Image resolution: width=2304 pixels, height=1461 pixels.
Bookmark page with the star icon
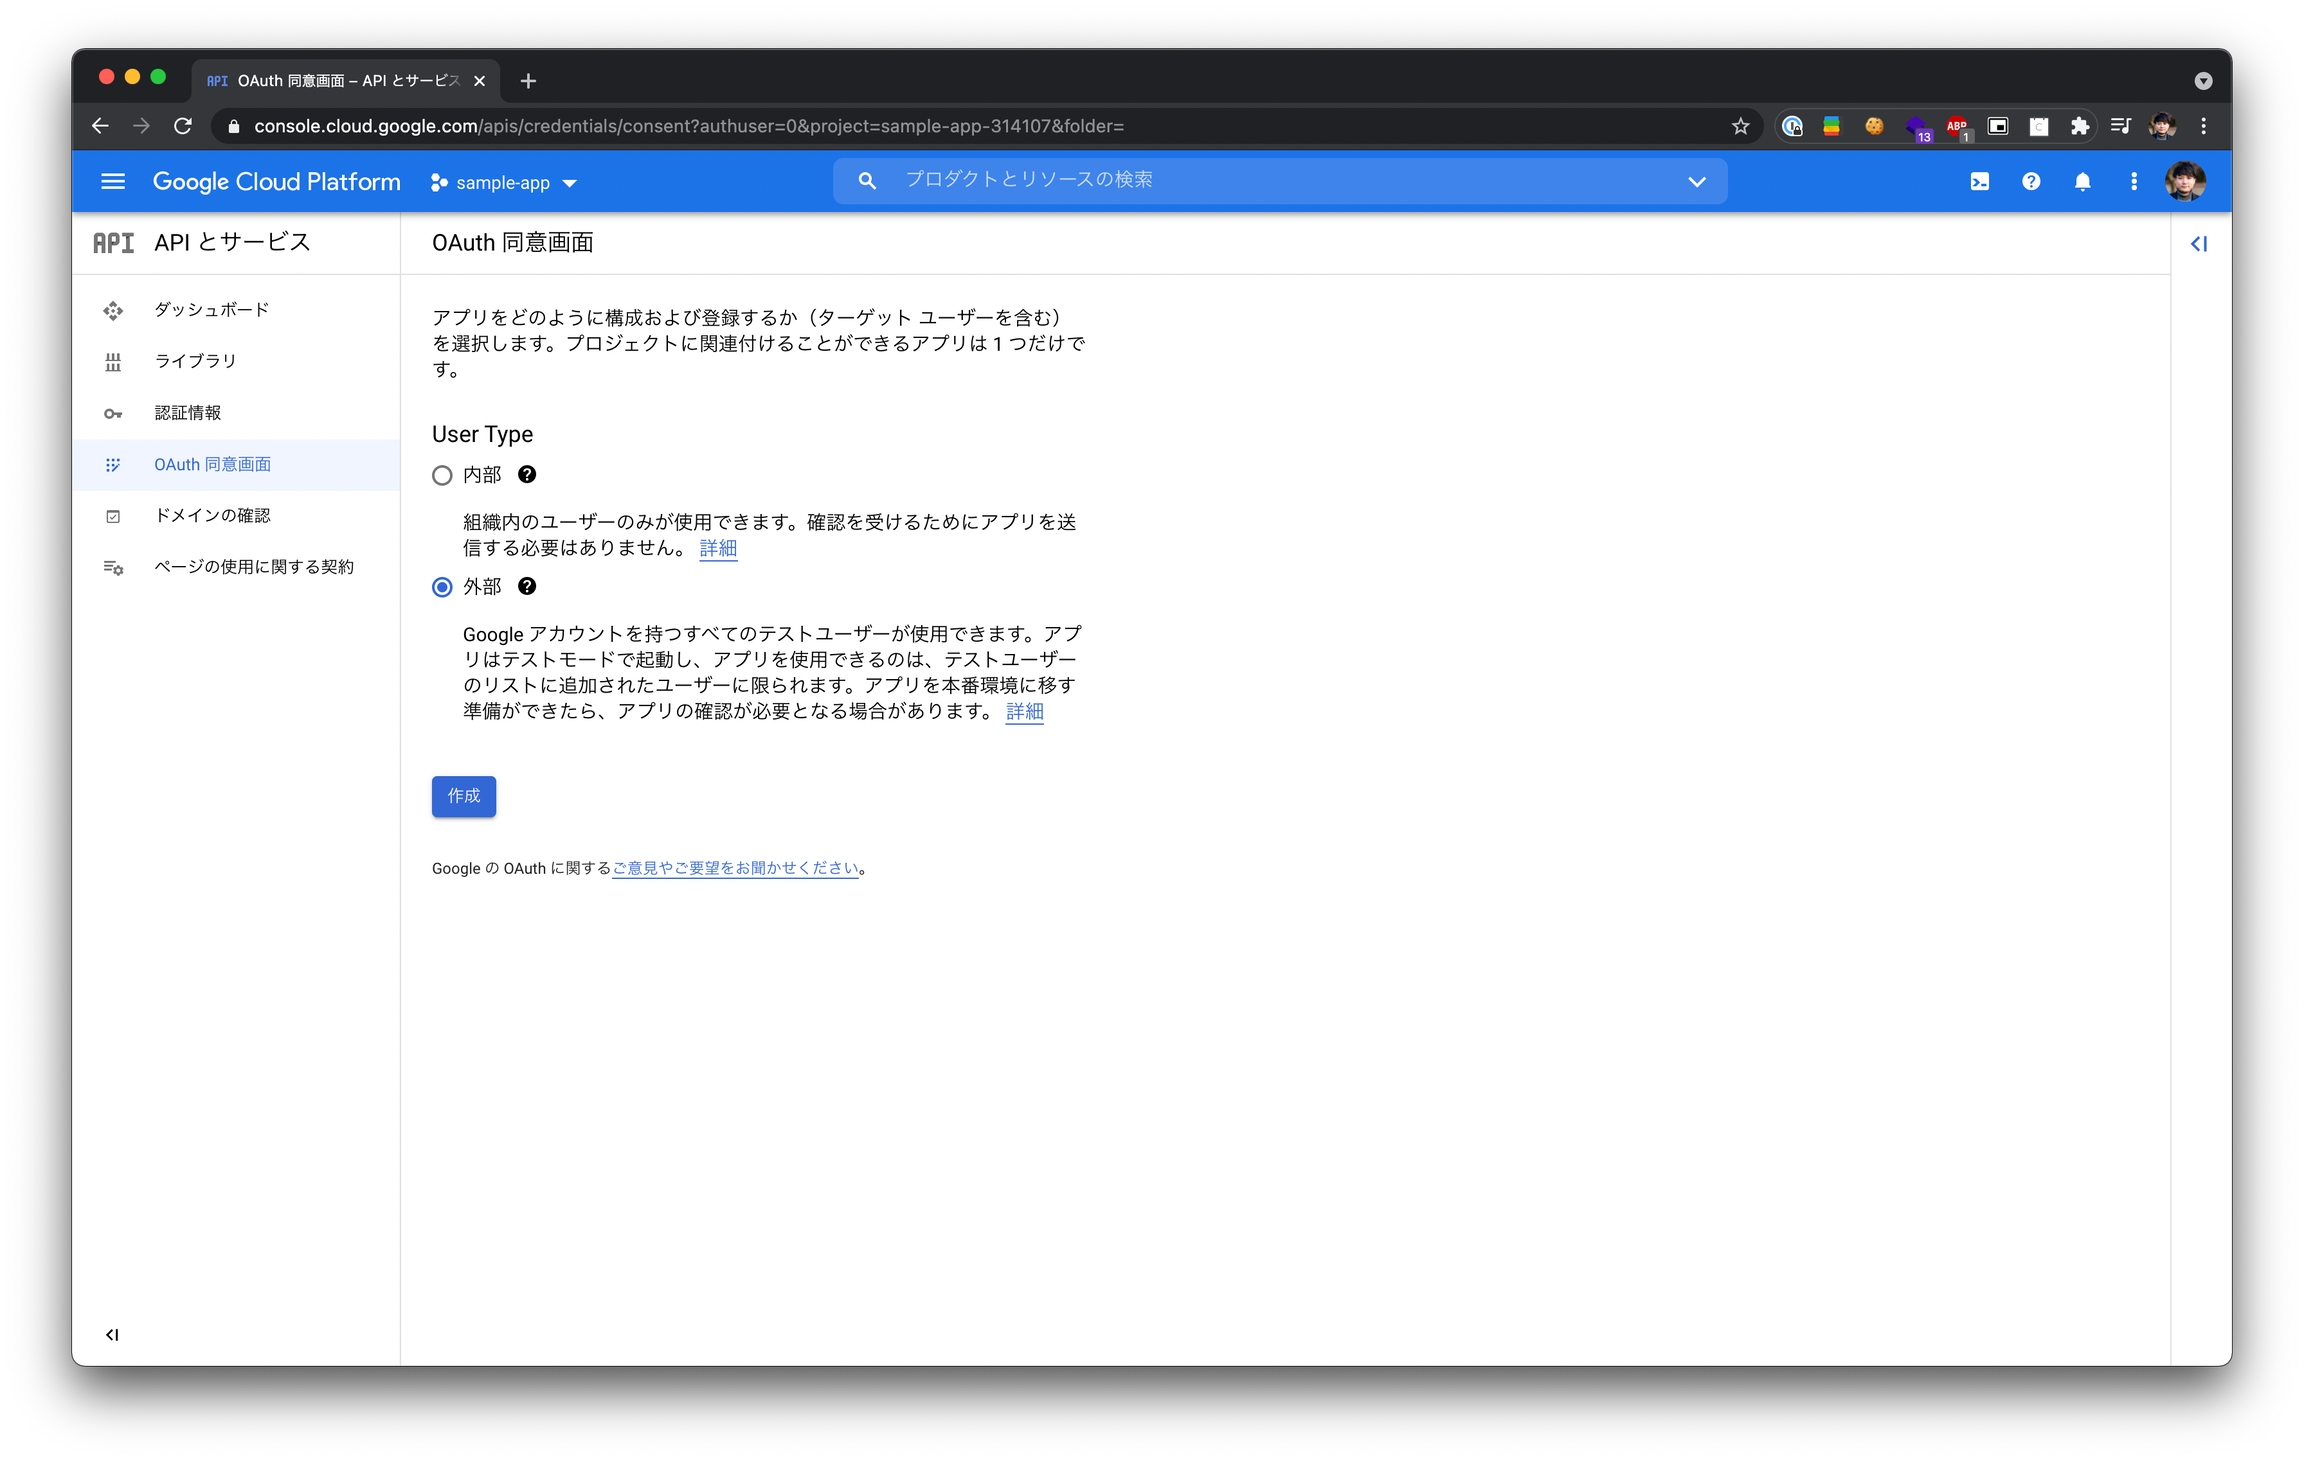pos(1740,126)
